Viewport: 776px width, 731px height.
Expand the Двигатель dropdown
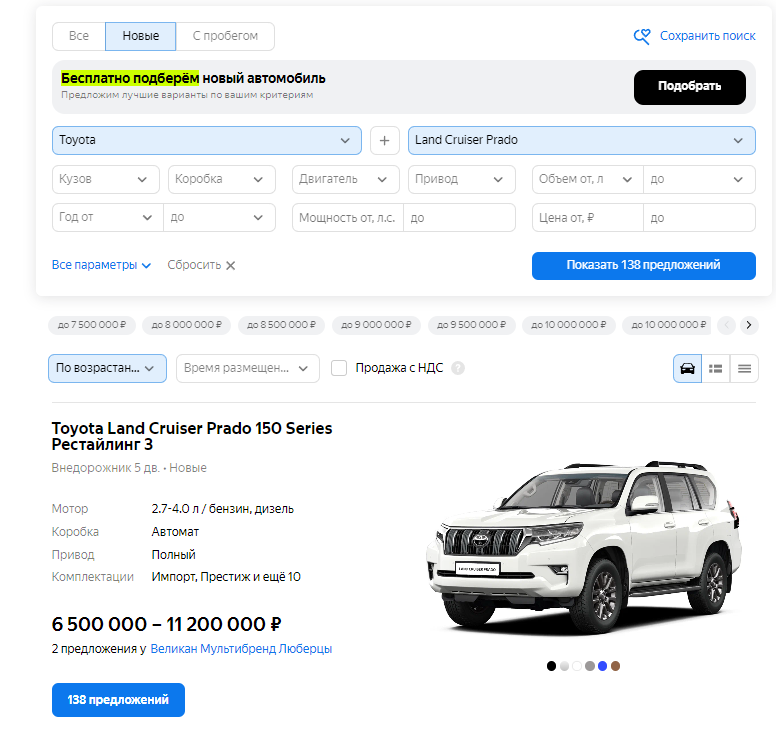[x=345, y=179]
